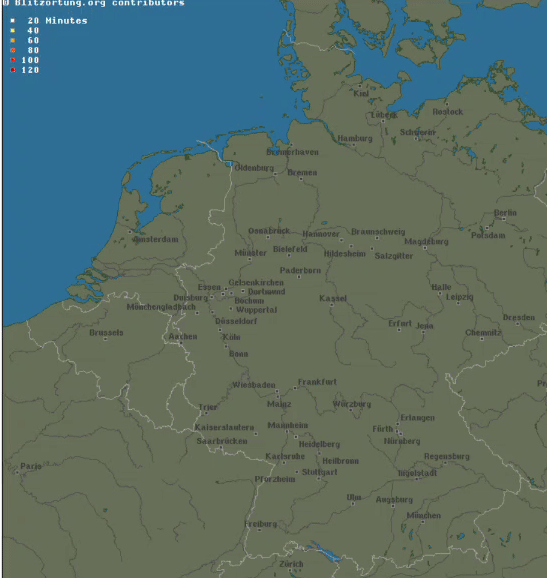Click the Rostock city label

pos(447,112)
